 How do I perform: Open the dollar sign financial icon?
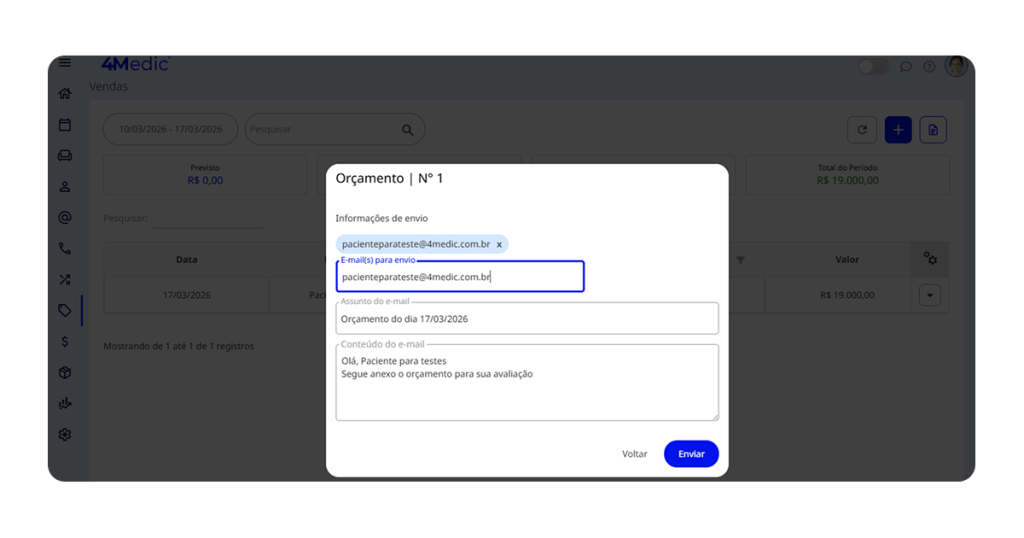pos(65,342)
